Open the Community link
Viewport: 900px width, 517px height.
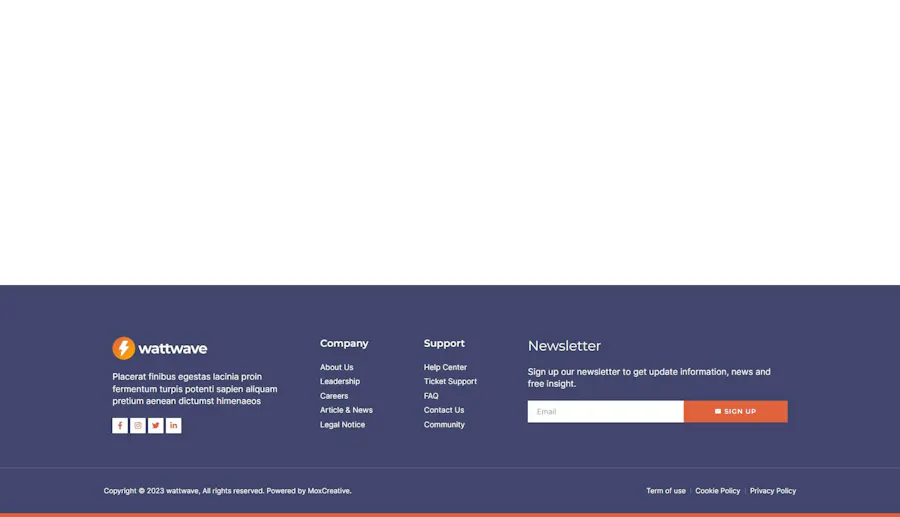click(444, 425)
